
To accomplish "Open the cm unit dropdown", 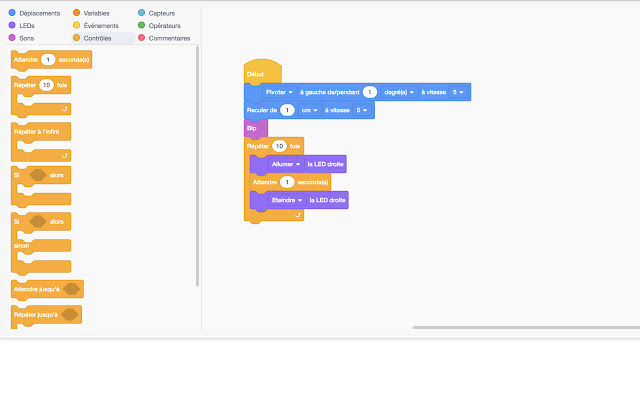I will 309,110.
